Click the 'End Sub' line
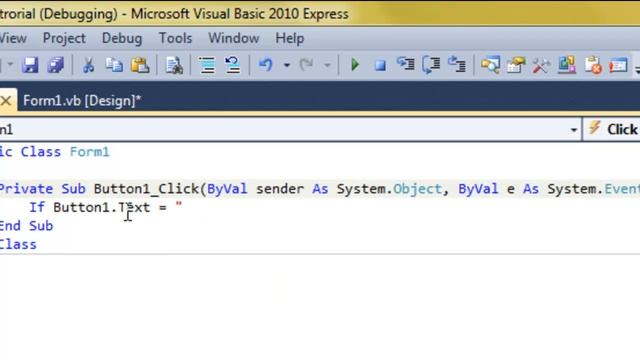The height and width of the screenshot is (360, 640). [27, 226]
